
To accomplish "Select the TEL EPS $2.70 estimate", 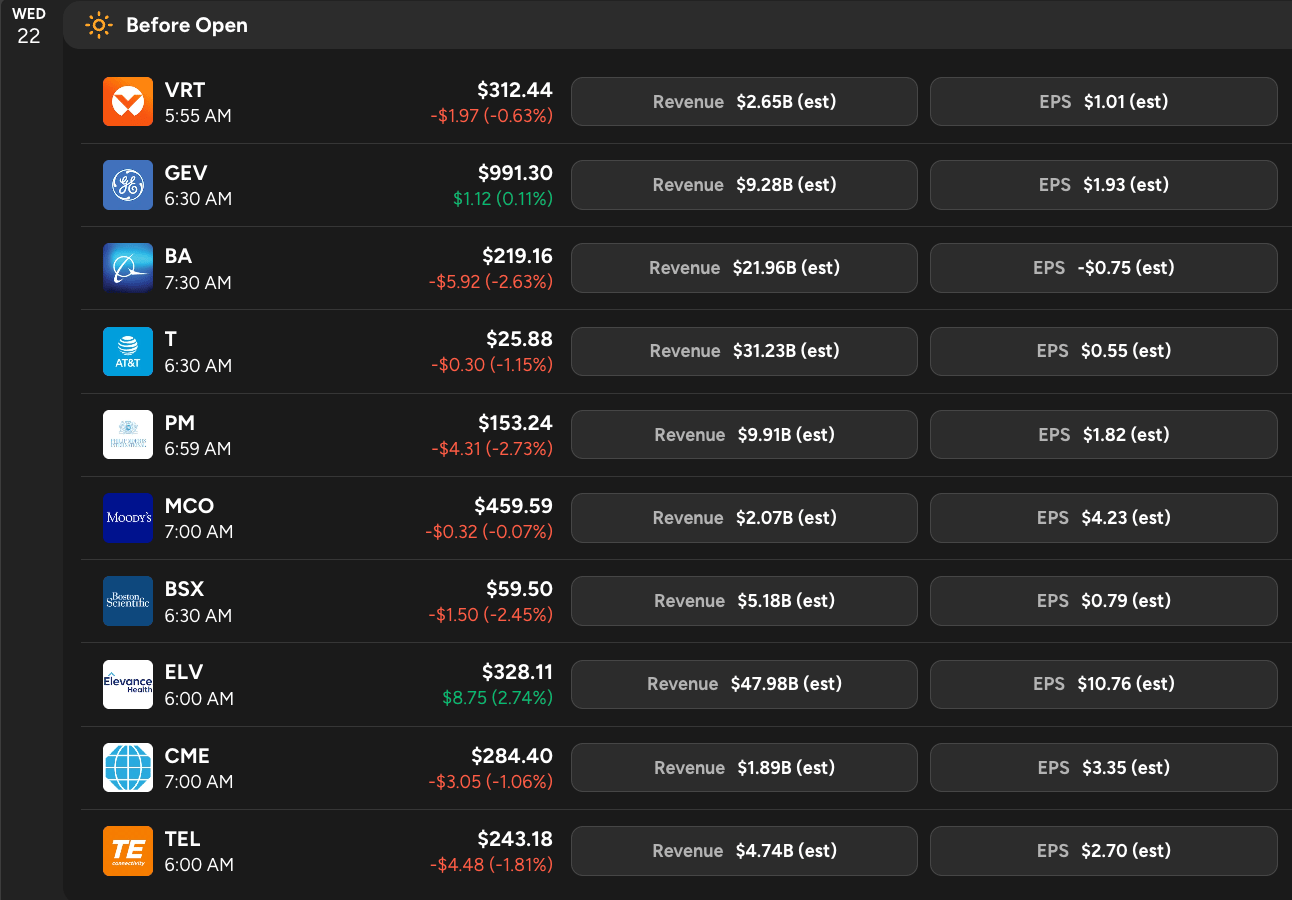I will [x=1103, y=851].
